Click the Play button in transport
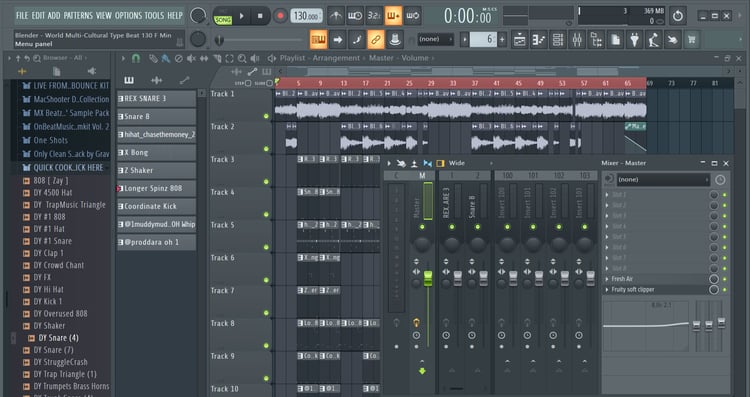This screenshot has width=750, height=397. (242, 16)
